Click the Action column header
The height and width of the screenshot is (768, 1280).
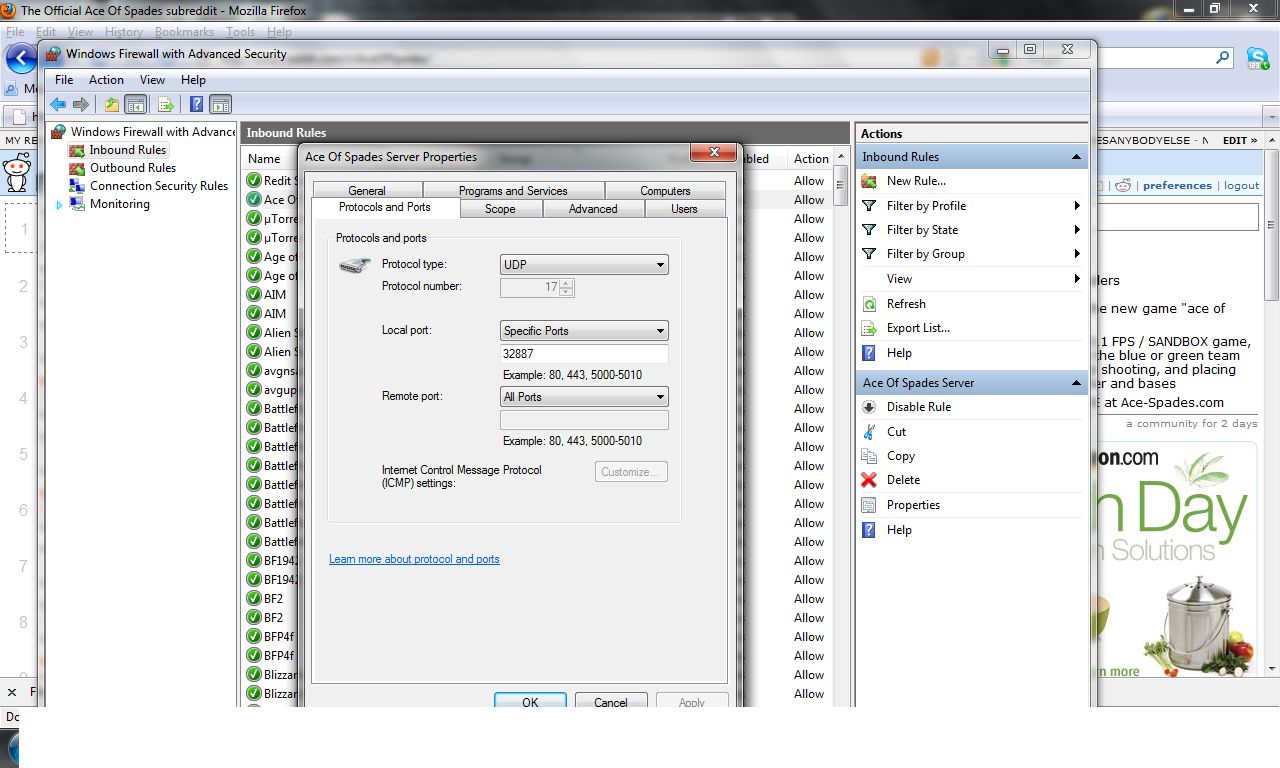click(811, 158)
